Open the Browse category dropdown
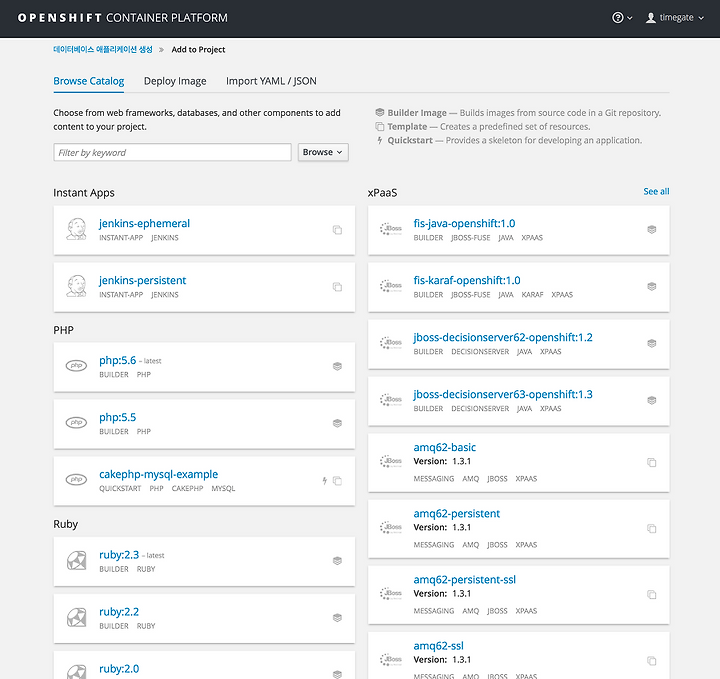Screen dimensions: 720x679 click(x=323, y=152)
